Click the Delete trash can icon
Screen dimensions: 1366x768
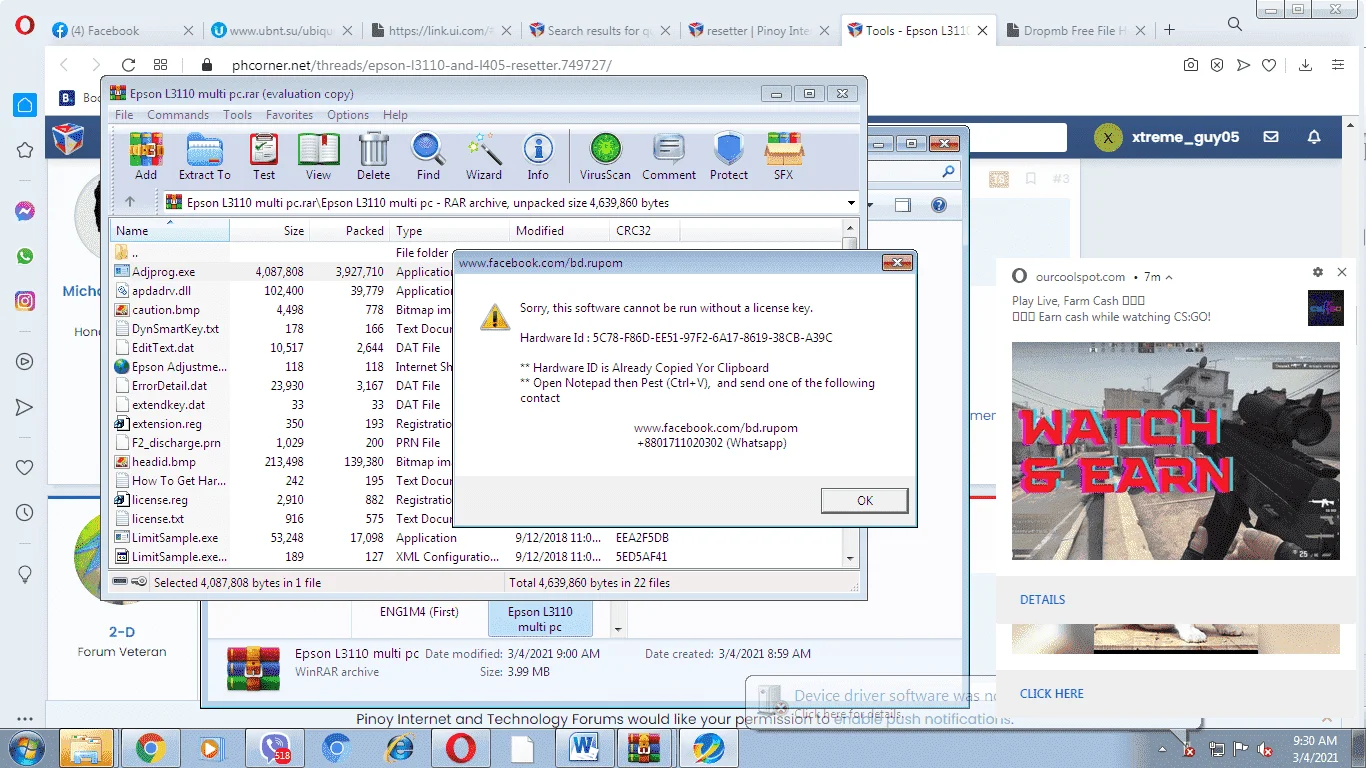point(373,157)
